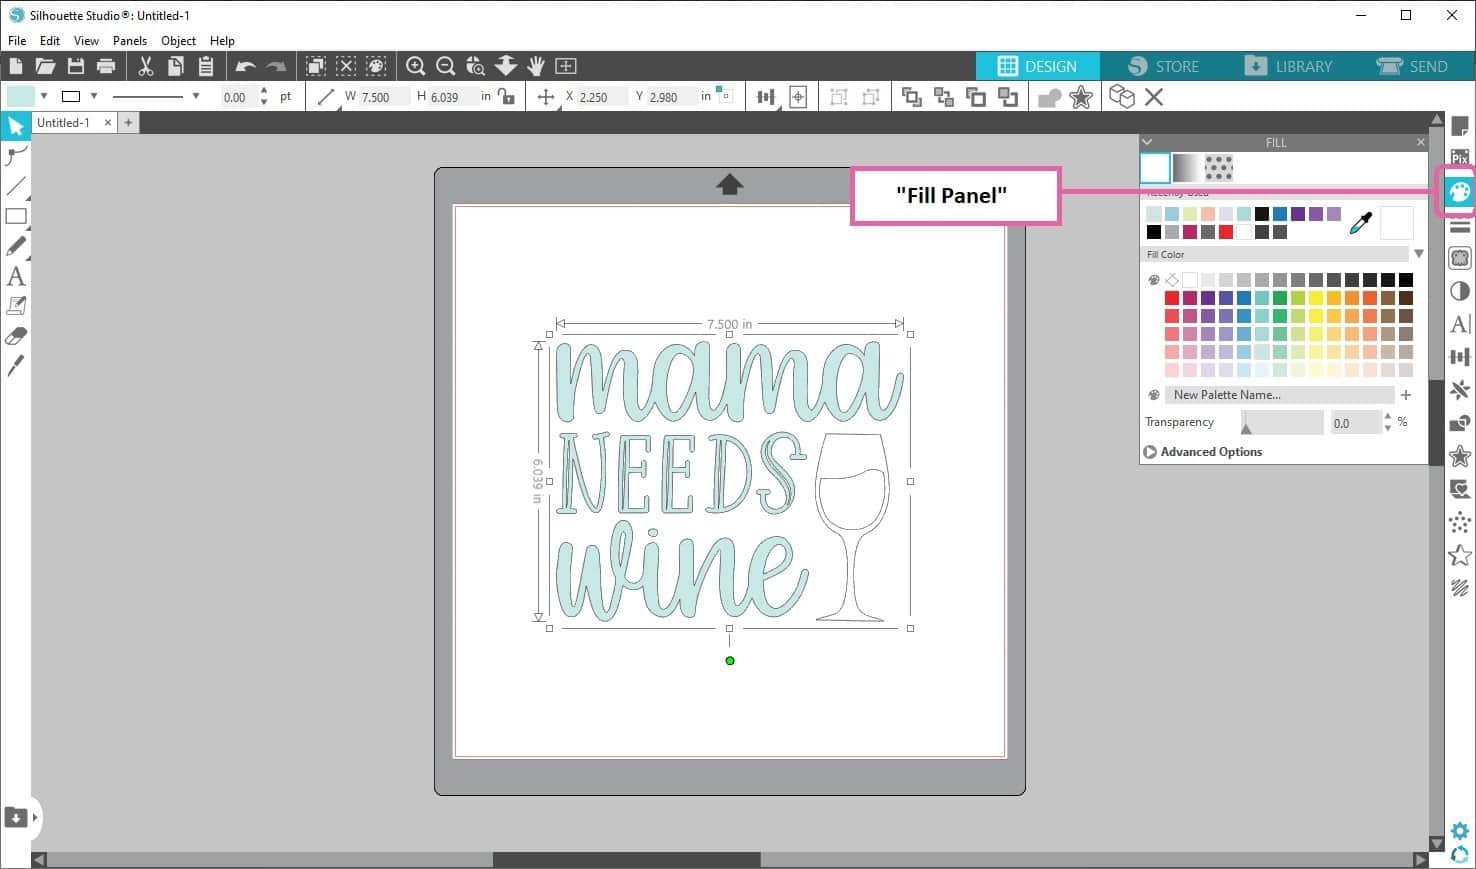Select the Pan Using Hand tool
Viewport: 1476px width, 869px height.
pyautogui.click(x=535, y=66)
